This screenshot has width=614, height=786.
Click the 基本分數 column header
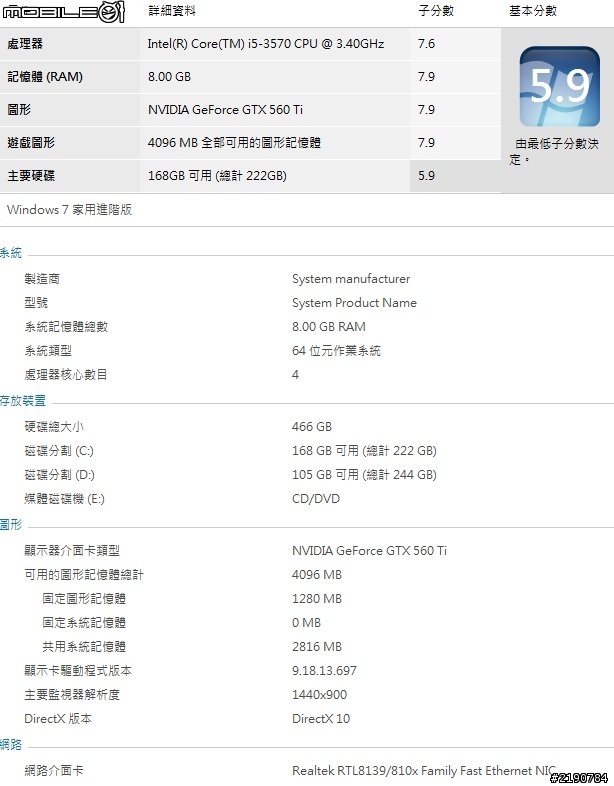click(533, 11)
